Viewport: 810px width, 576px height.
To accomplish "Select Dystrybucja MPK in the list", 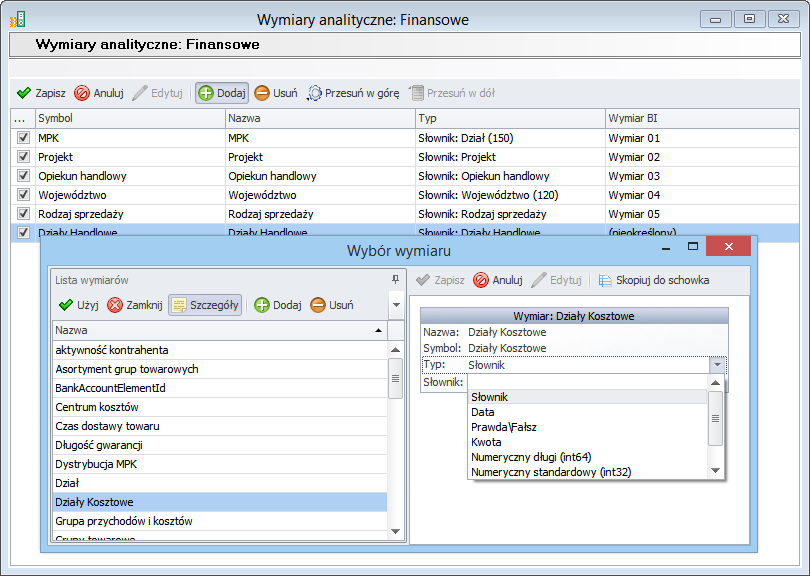I will pos(220,464).
